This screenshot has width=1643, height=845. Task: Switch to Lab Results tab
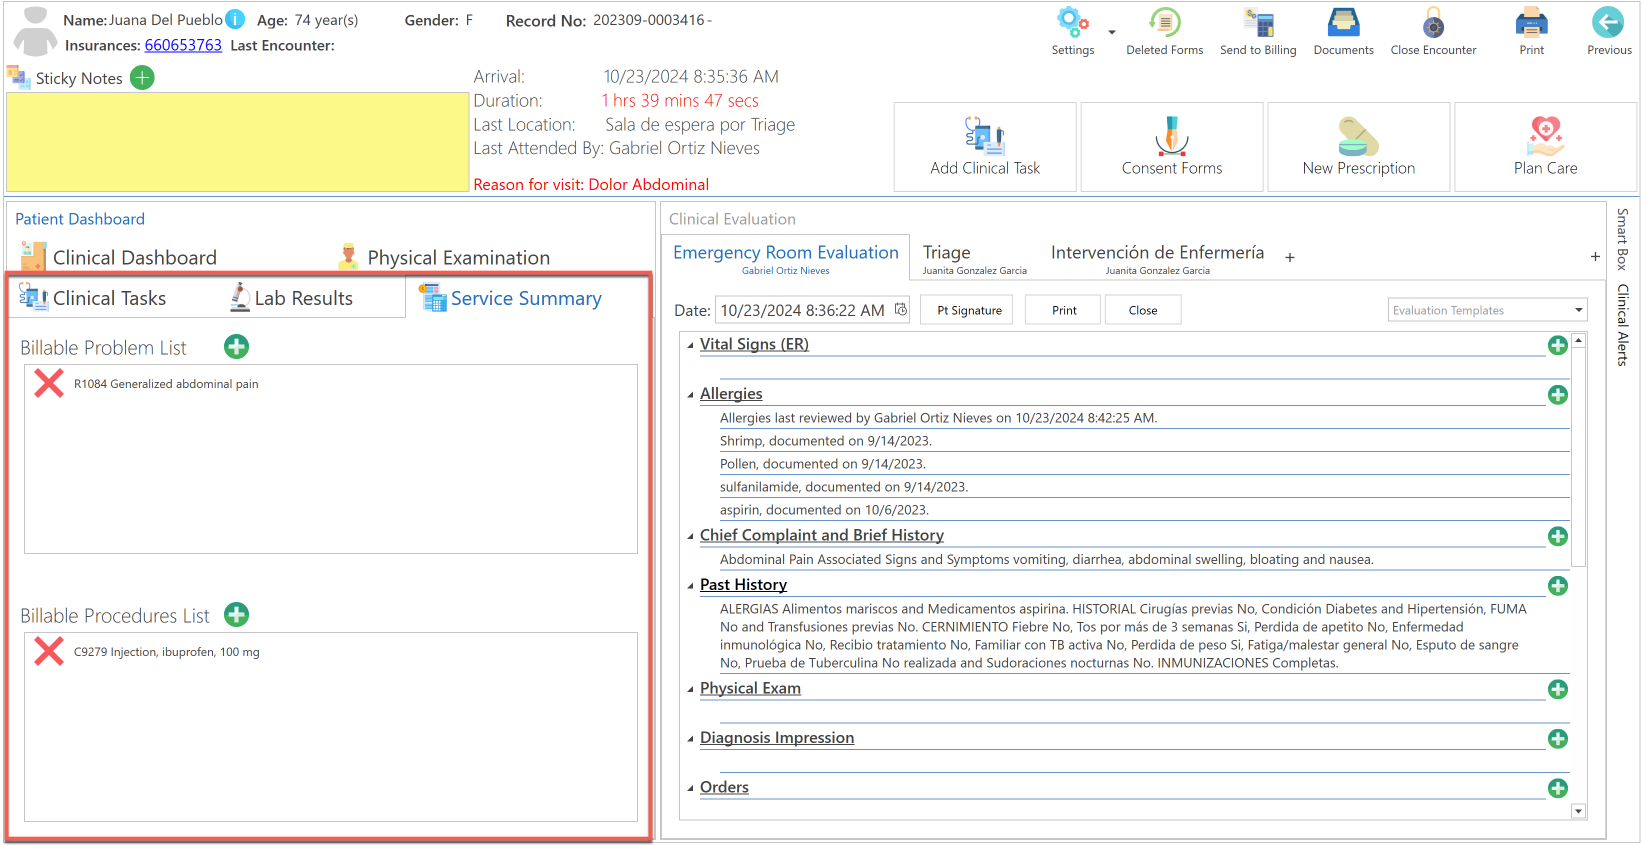click(x=291, y=298)
